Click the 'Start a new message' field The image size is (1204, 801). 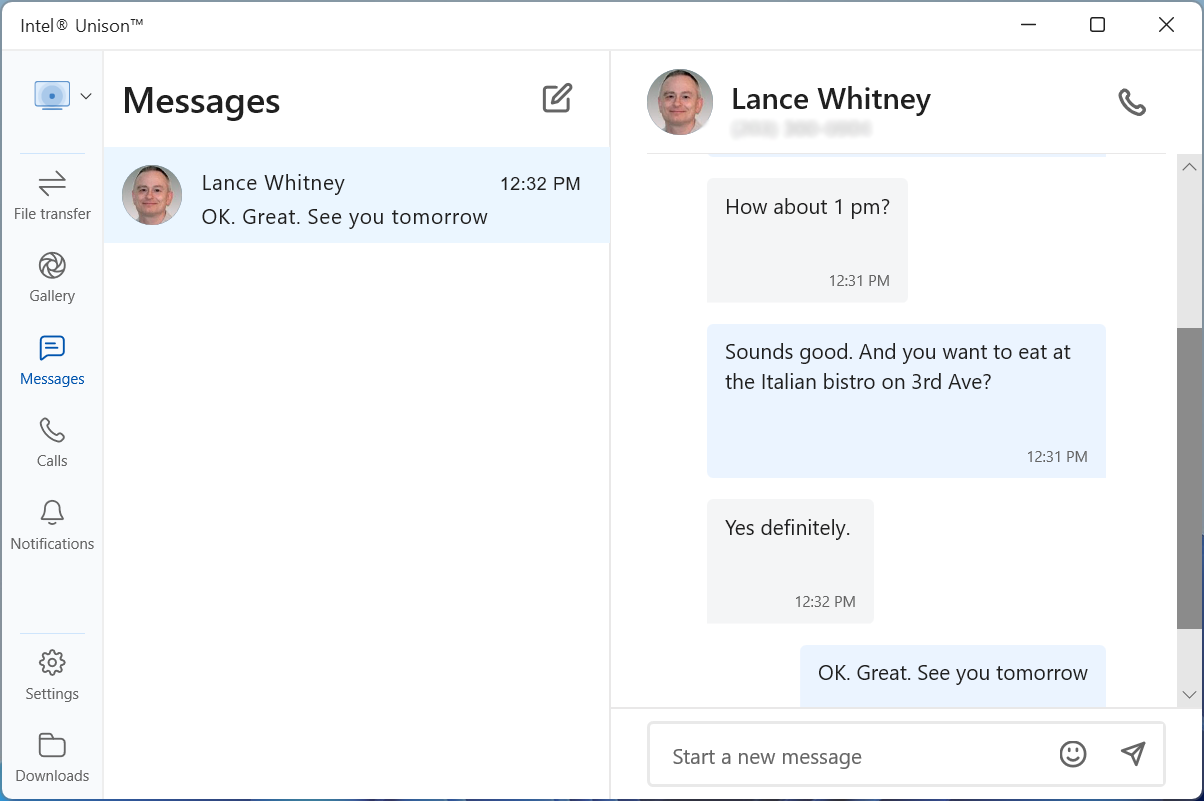click(850, 756)
